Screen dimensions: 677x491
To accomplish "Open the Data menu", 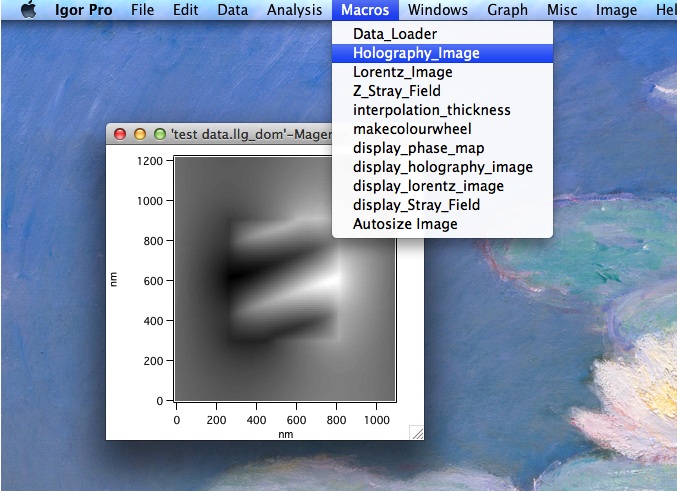I will (232, 11).
